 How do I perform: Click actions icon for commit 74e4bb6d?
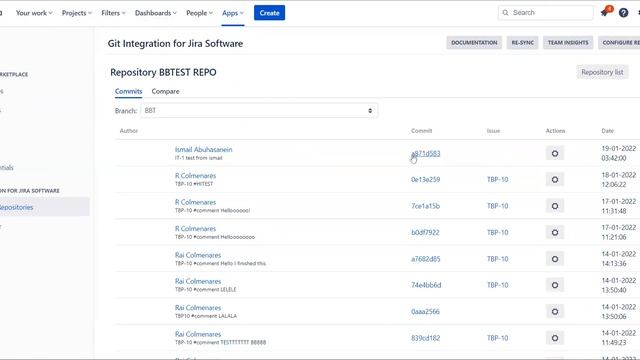click(x=555, y=285)
